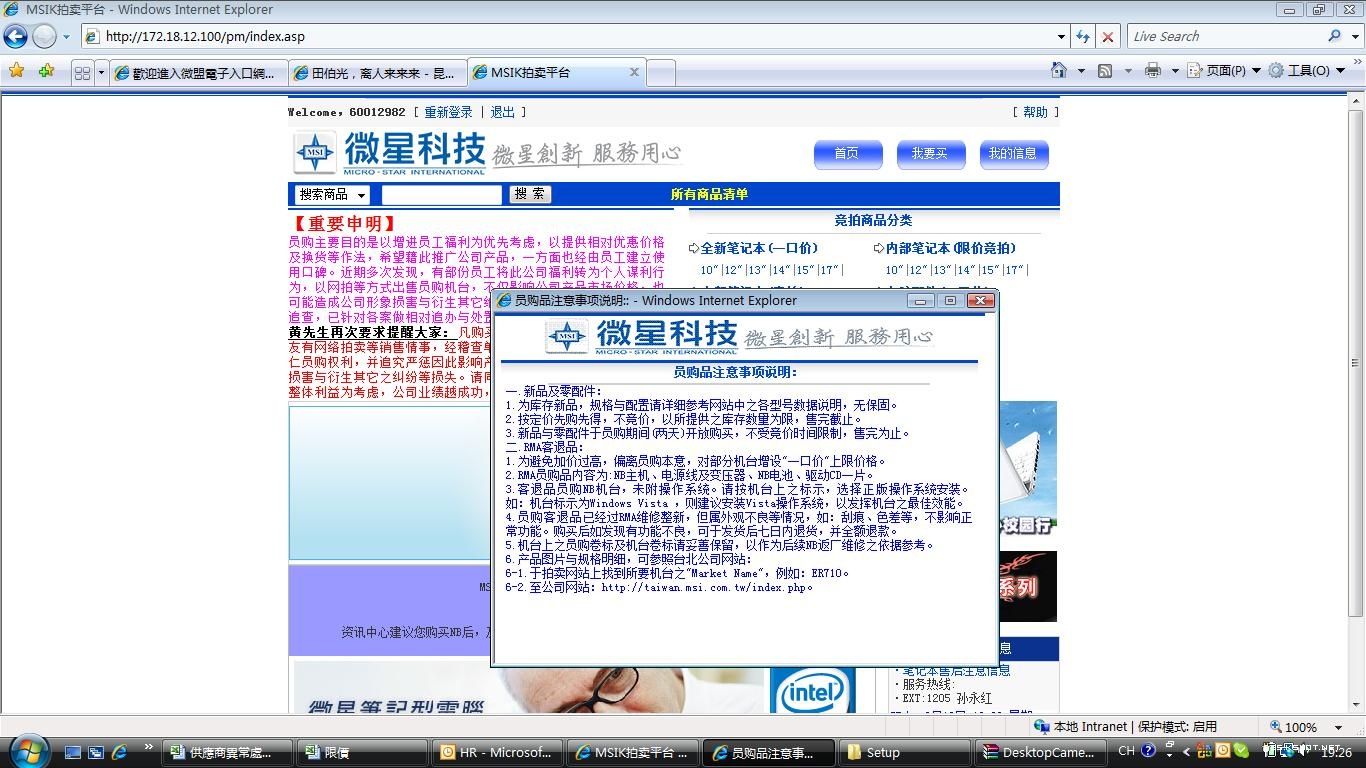Click the Intel logo image
This screenshot has height=768, width=1366.
[x=812, y=690]
